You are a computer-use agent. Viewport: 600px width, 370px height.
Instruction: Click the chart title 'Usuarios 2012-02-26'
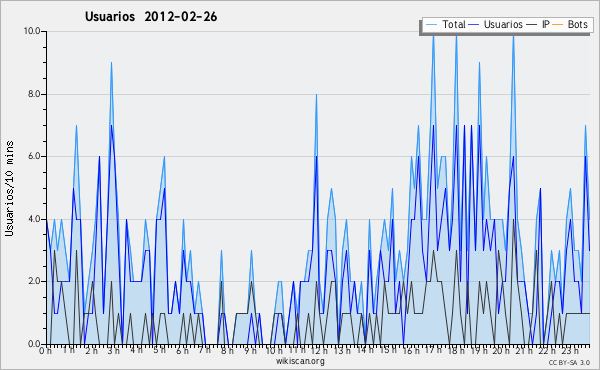click(151, 17)
